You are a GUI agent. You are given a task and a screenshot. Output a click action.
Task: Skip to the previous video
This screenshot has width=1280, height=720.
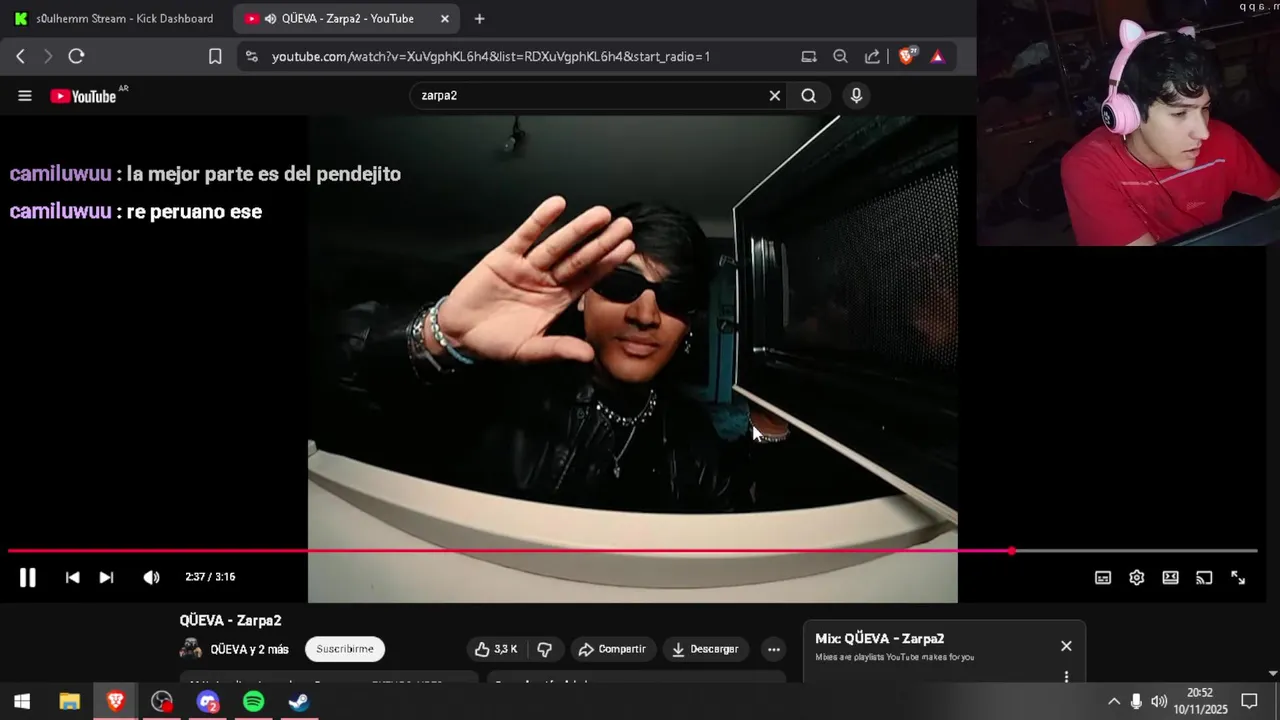tap(72, 577)
